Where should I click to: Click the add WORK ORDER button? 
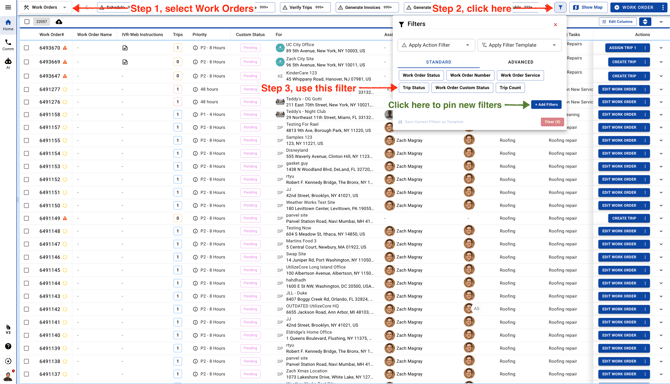(x=635, y=7)
